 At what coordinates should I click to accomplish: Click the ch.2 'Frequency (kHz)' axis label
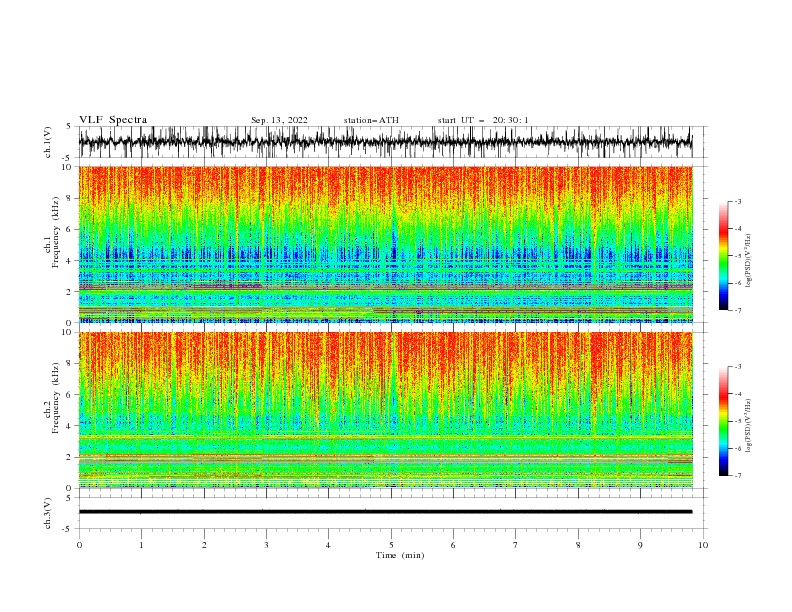pos(56,398)
